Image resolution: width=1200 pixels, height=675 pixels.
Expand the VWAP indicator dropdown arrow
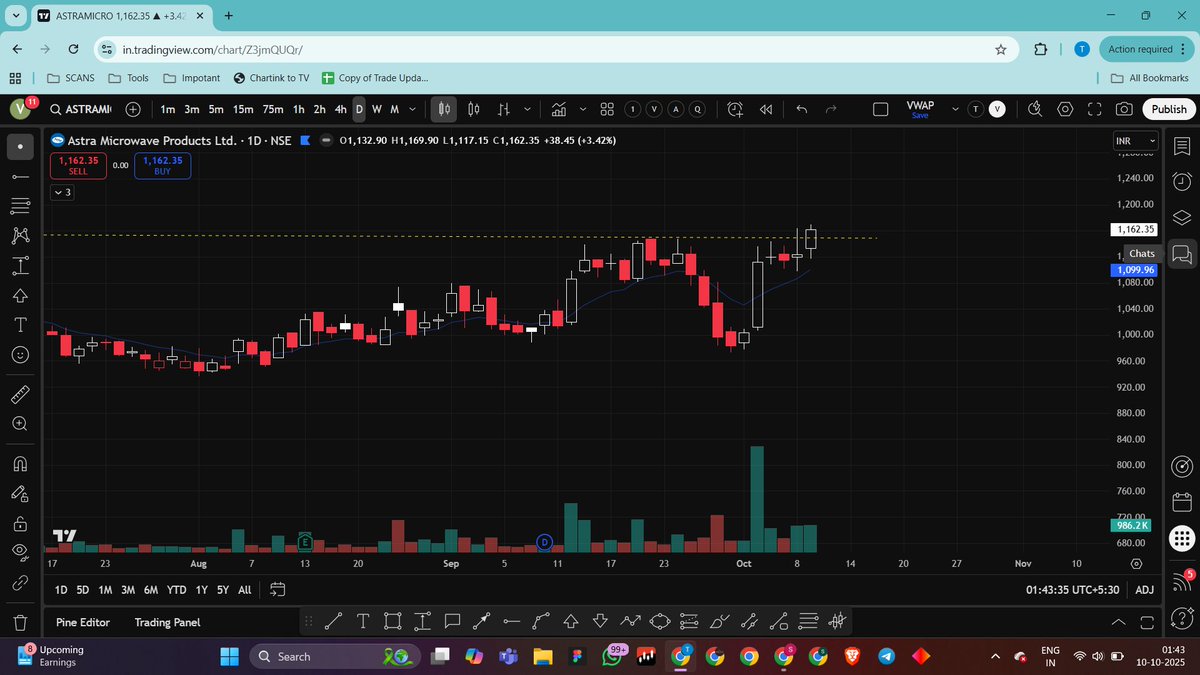[955, 109]
